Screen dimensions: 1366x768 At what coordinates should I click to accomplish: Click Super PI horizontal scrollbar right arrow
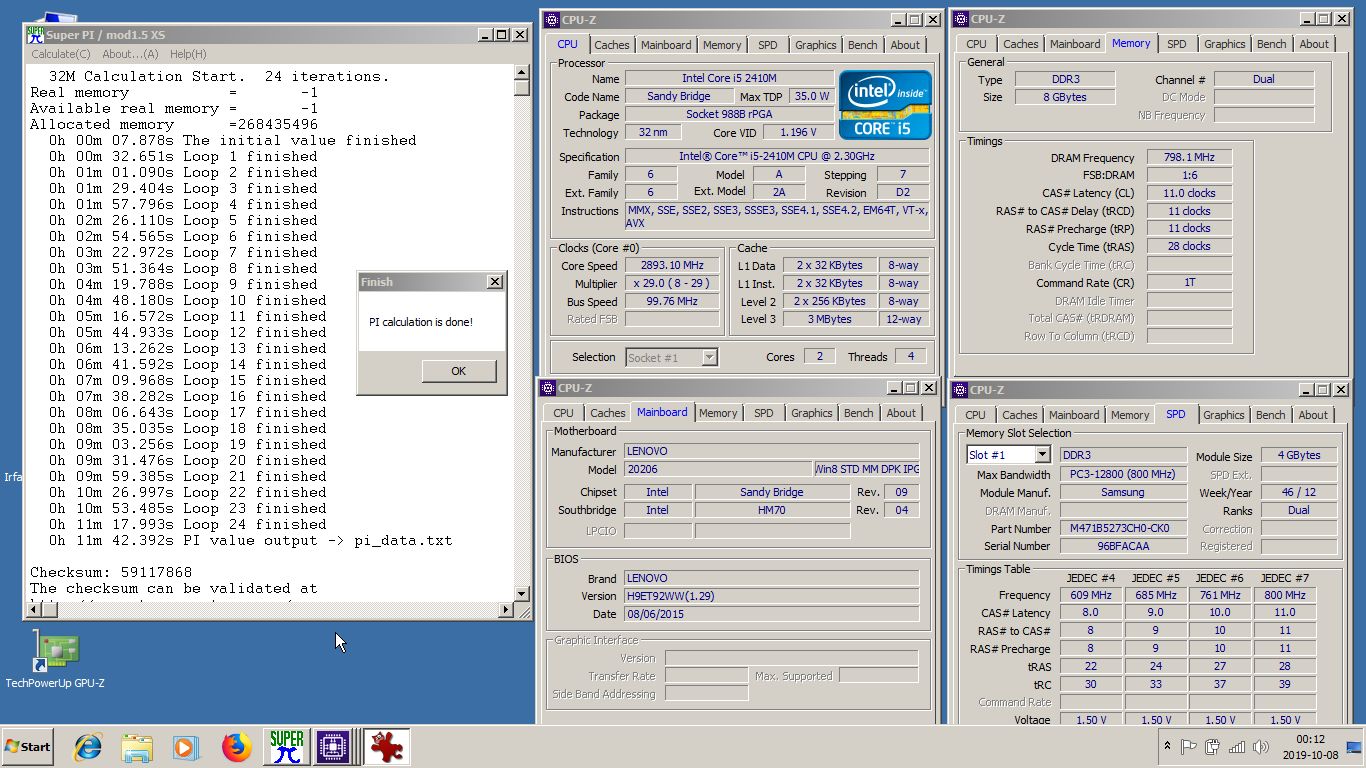505,610
